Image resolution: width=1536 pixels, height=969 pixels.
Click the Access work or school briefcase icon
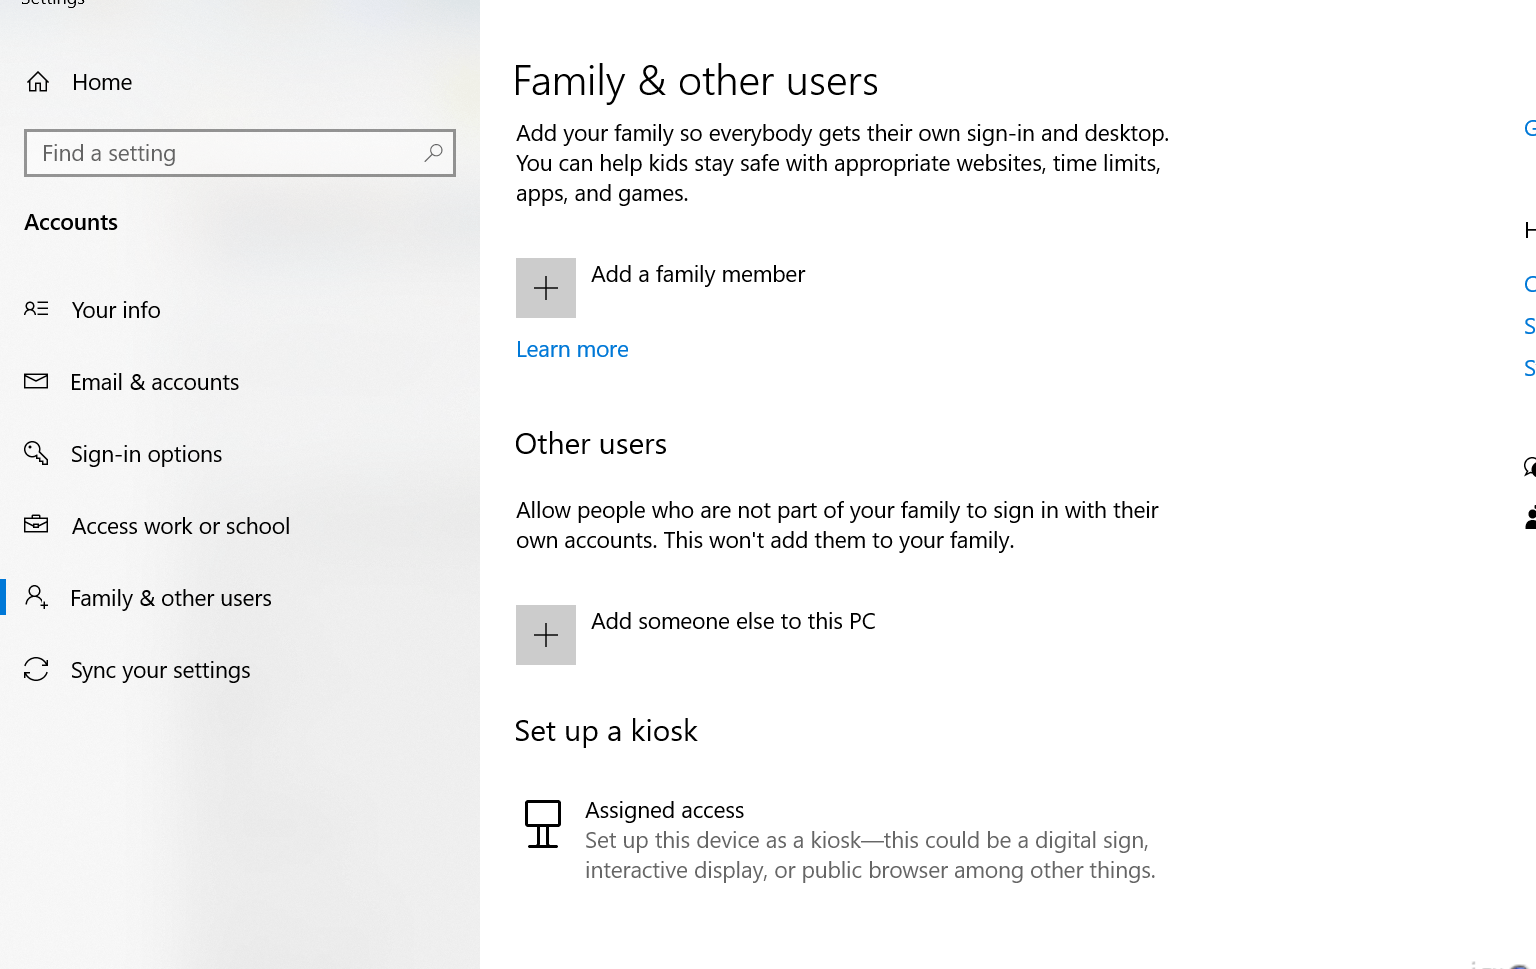[x=36, y=524]
